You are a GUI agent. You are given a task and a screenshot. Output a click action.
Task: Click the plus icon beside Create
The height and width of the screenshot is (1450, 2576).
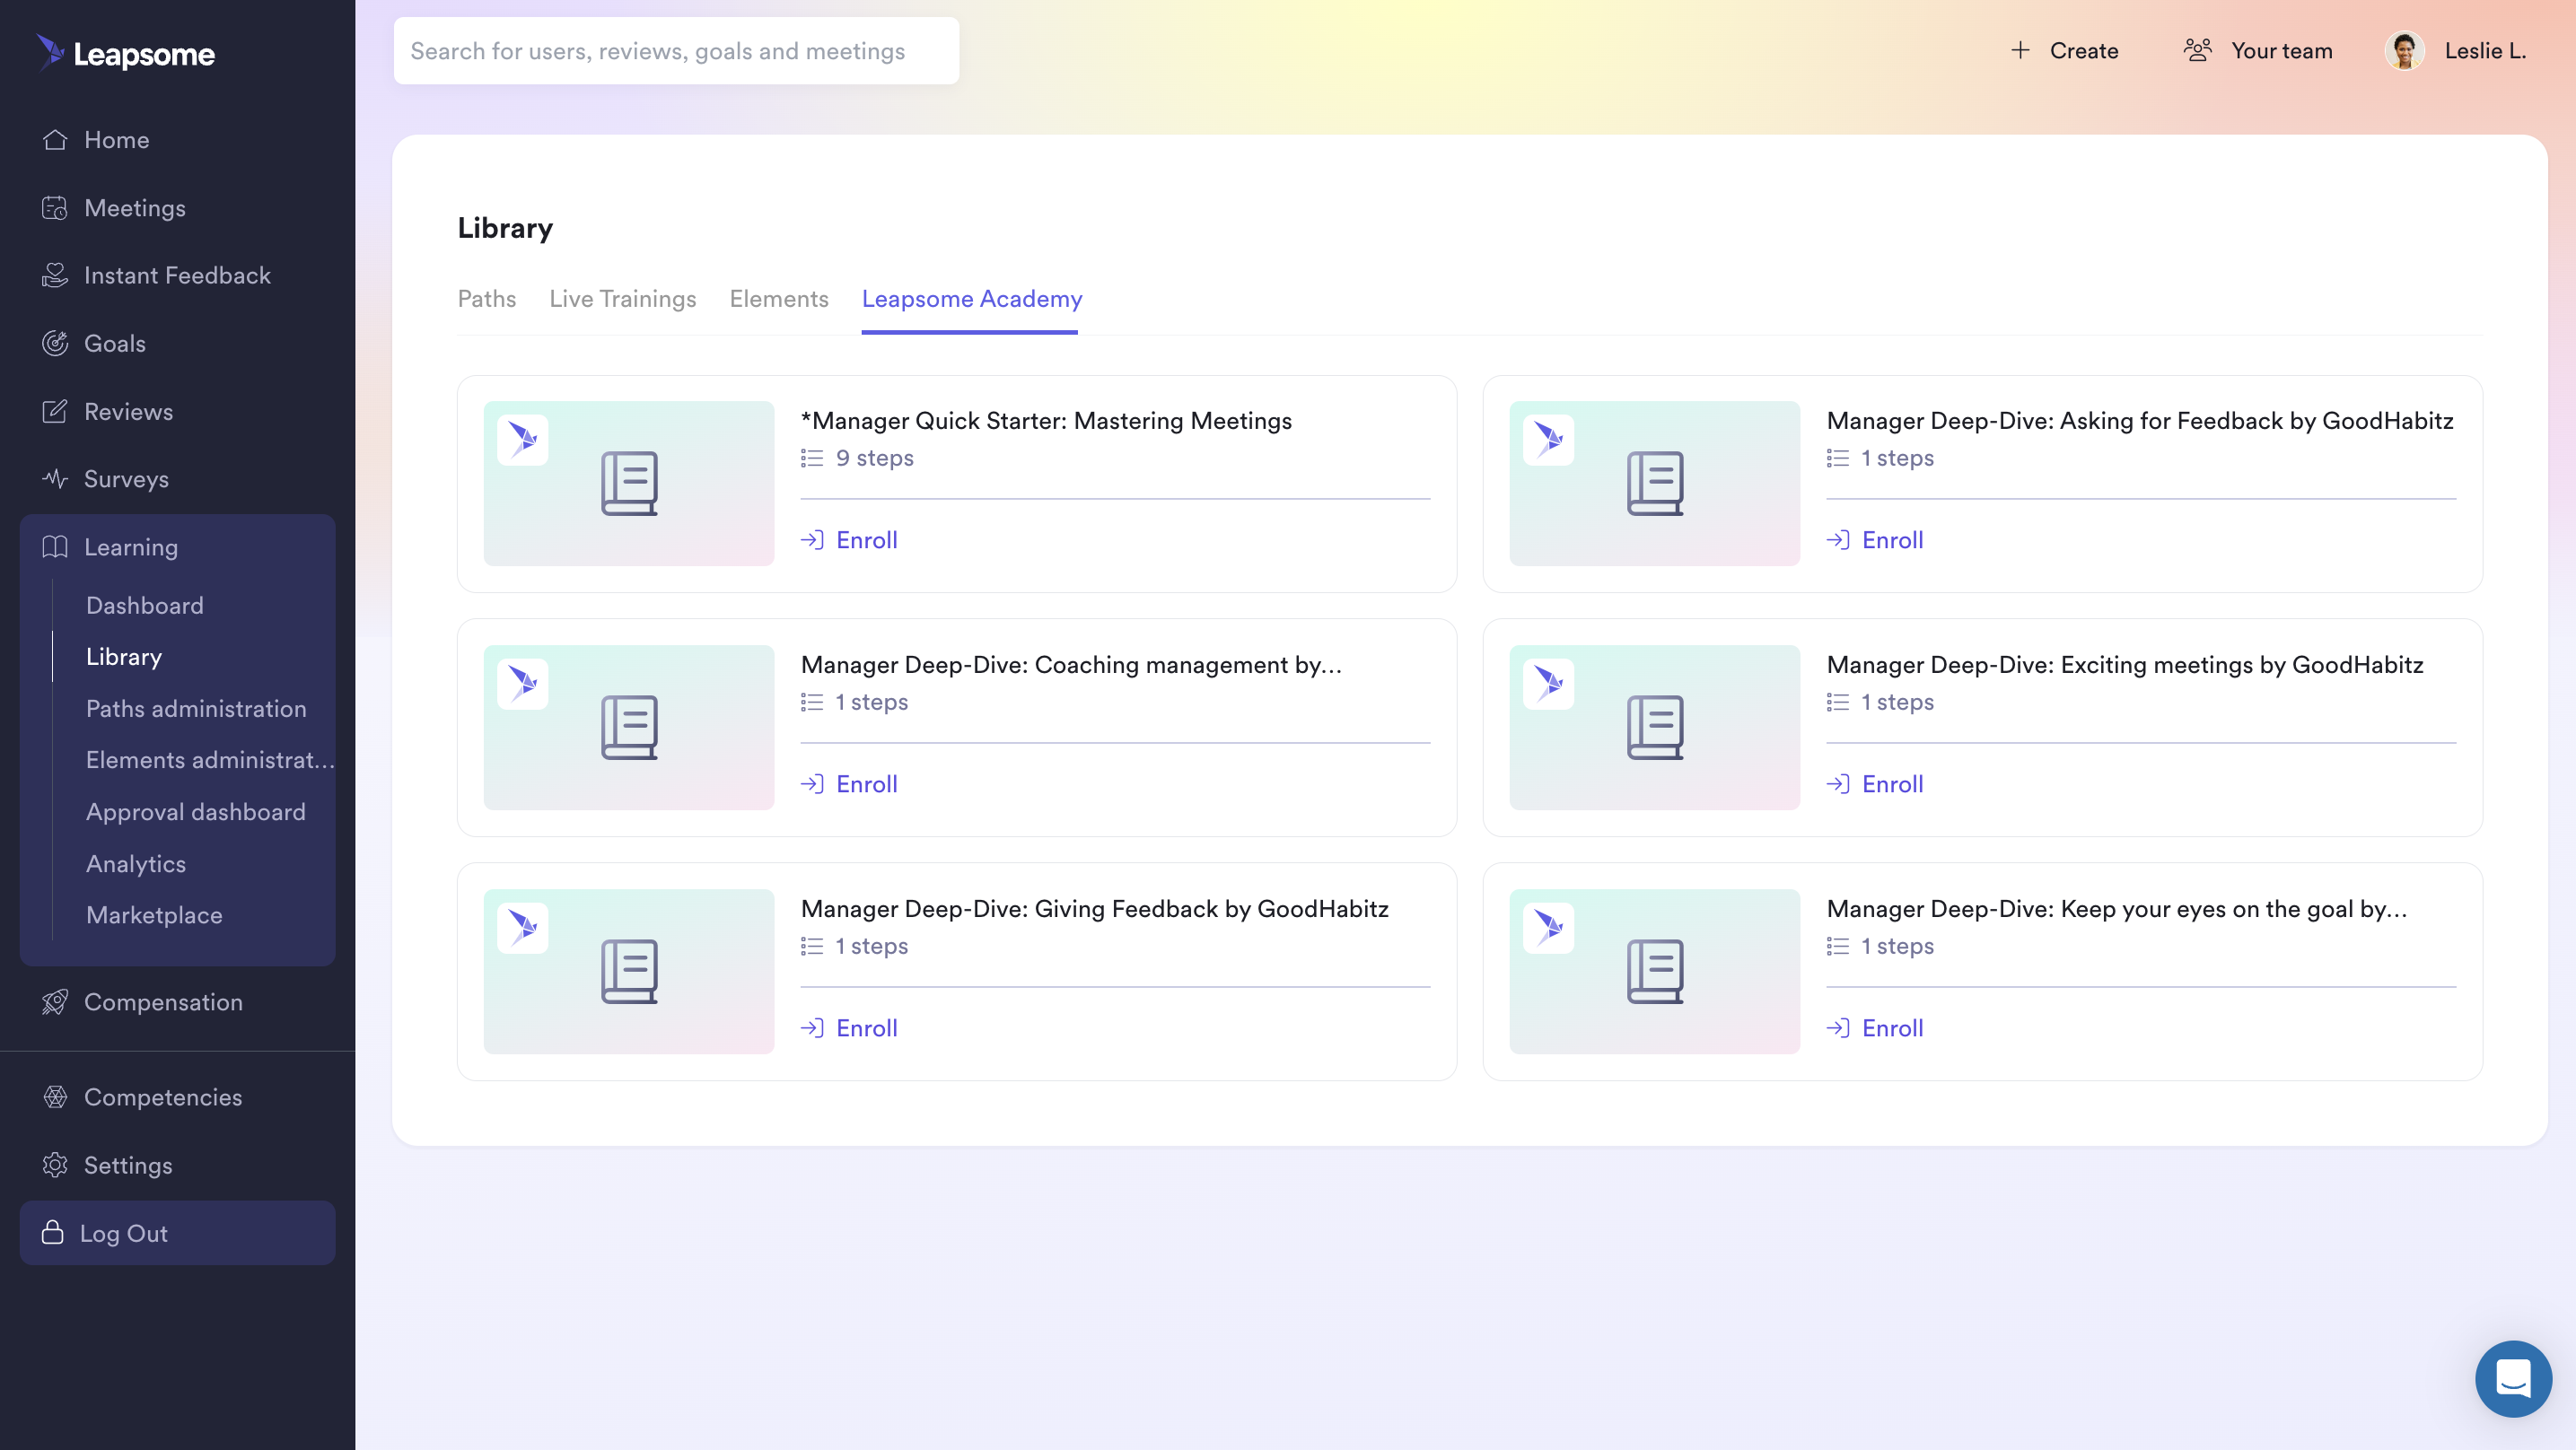2020,50
